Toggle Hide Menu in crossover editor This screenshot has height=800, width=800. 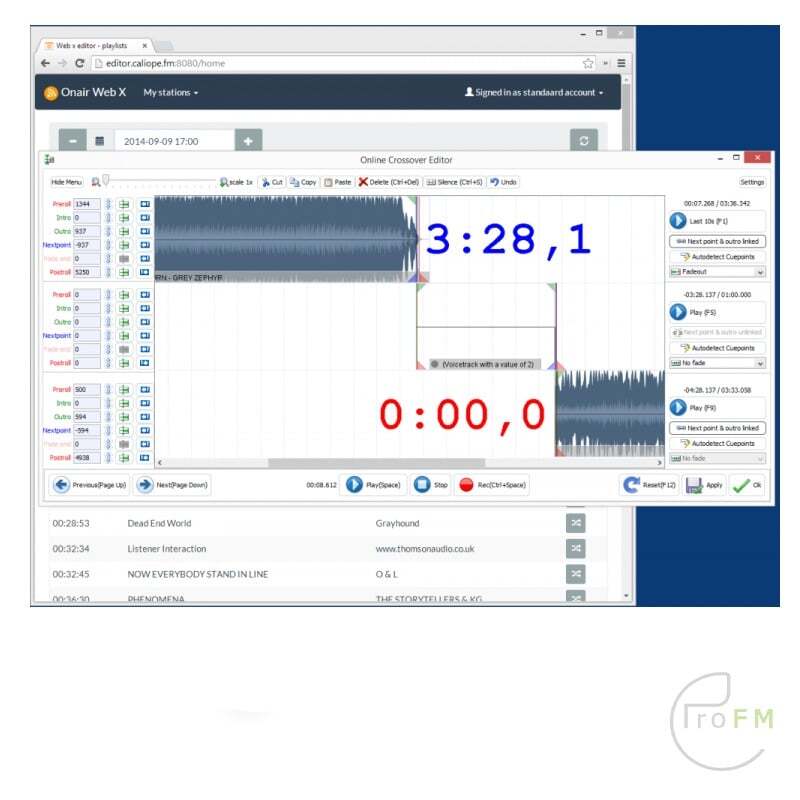67,182
